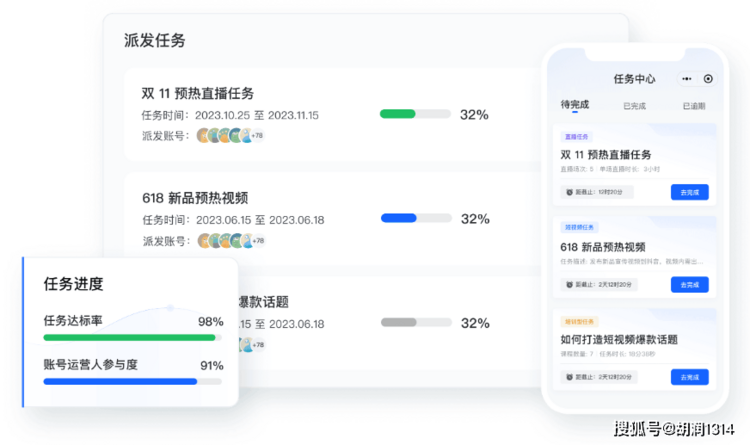Image resolution: width=750 pixels, height=445 pixels.
Task: Switch to the 待完成 tab
Action: 574,105
